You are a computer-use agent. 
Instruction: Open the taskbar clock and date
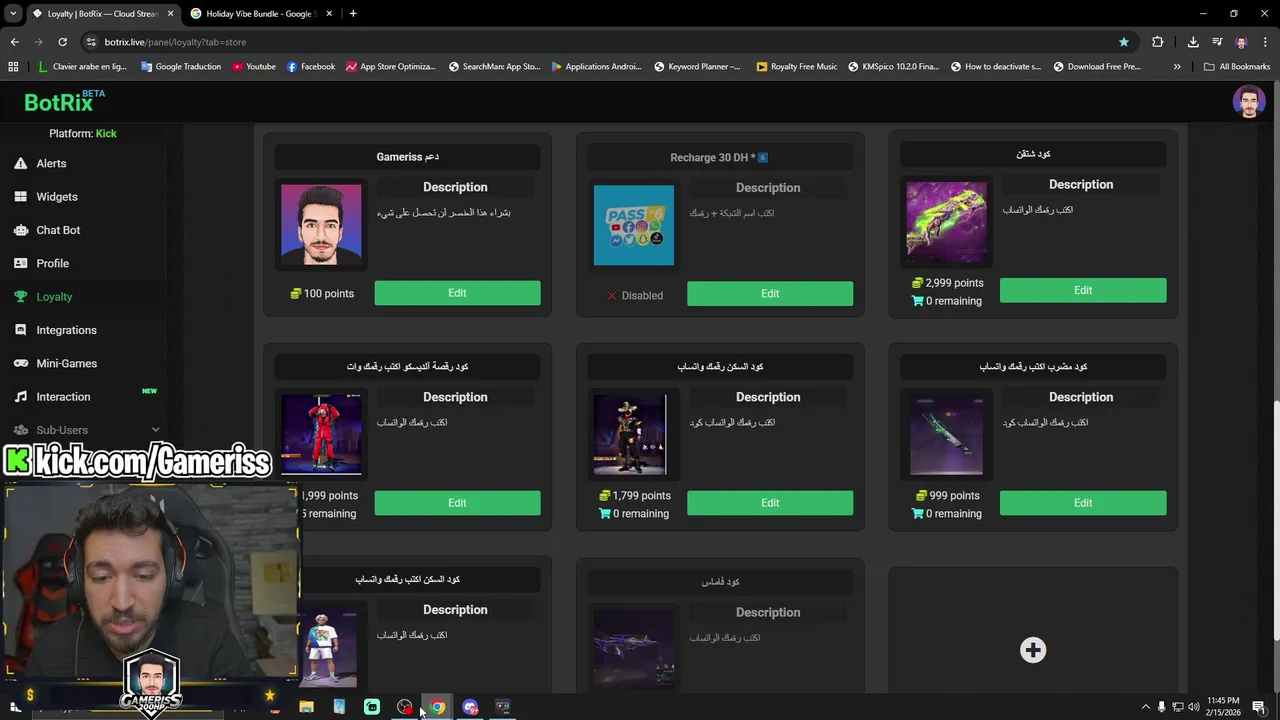[1223, 707]
